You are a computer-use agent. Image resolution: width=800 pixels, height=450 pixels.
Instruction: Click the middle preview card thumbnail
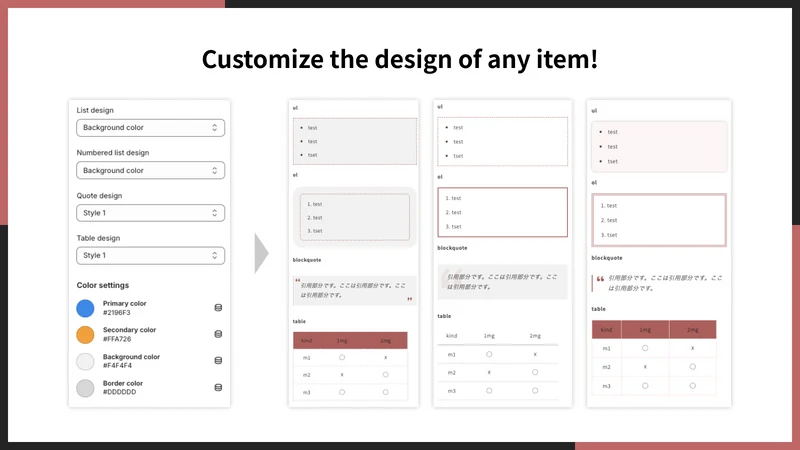503,253
